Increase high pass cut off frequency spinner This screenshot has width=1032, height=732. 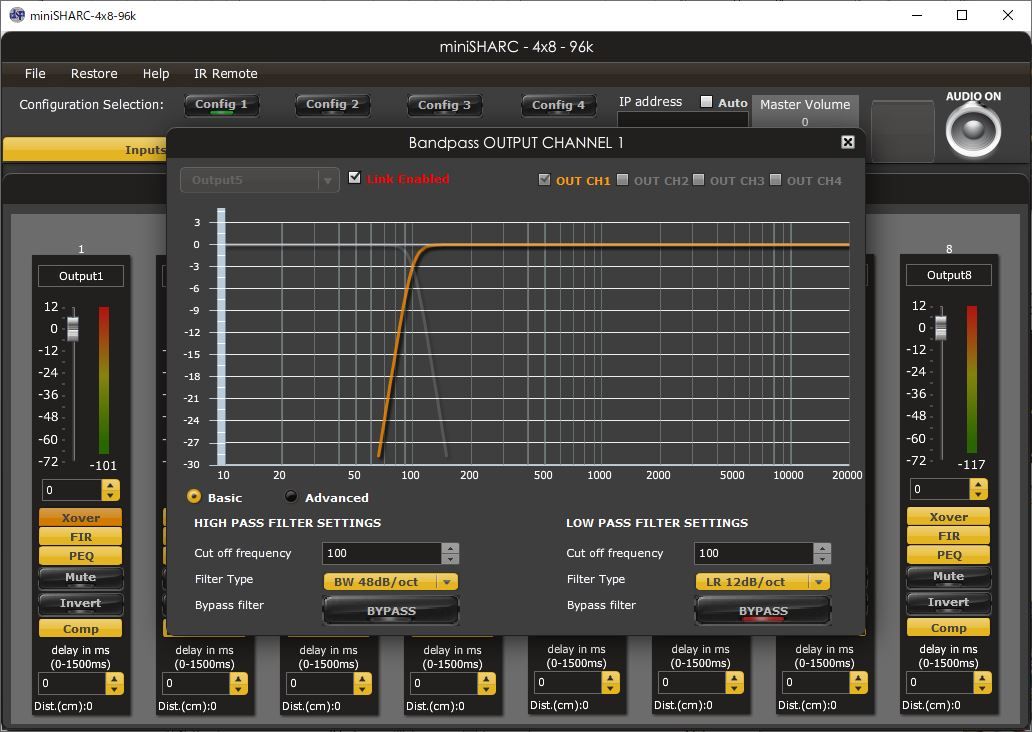click(x=450, y=548)
